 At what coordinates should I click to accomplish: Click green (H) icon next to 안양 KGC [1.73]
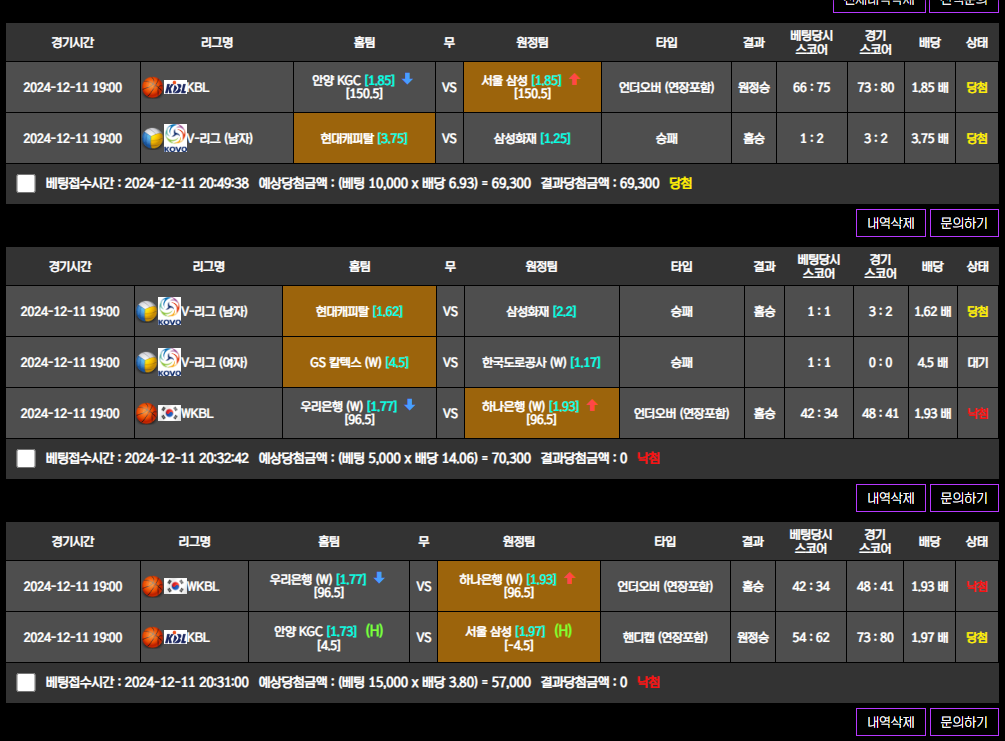coord(374,630)
